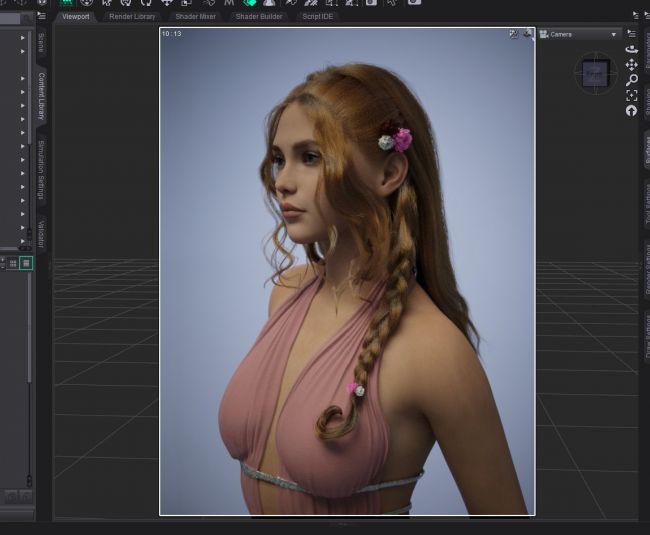
Task: Toggle the highlighted green content view button
Action: [26, 263]
